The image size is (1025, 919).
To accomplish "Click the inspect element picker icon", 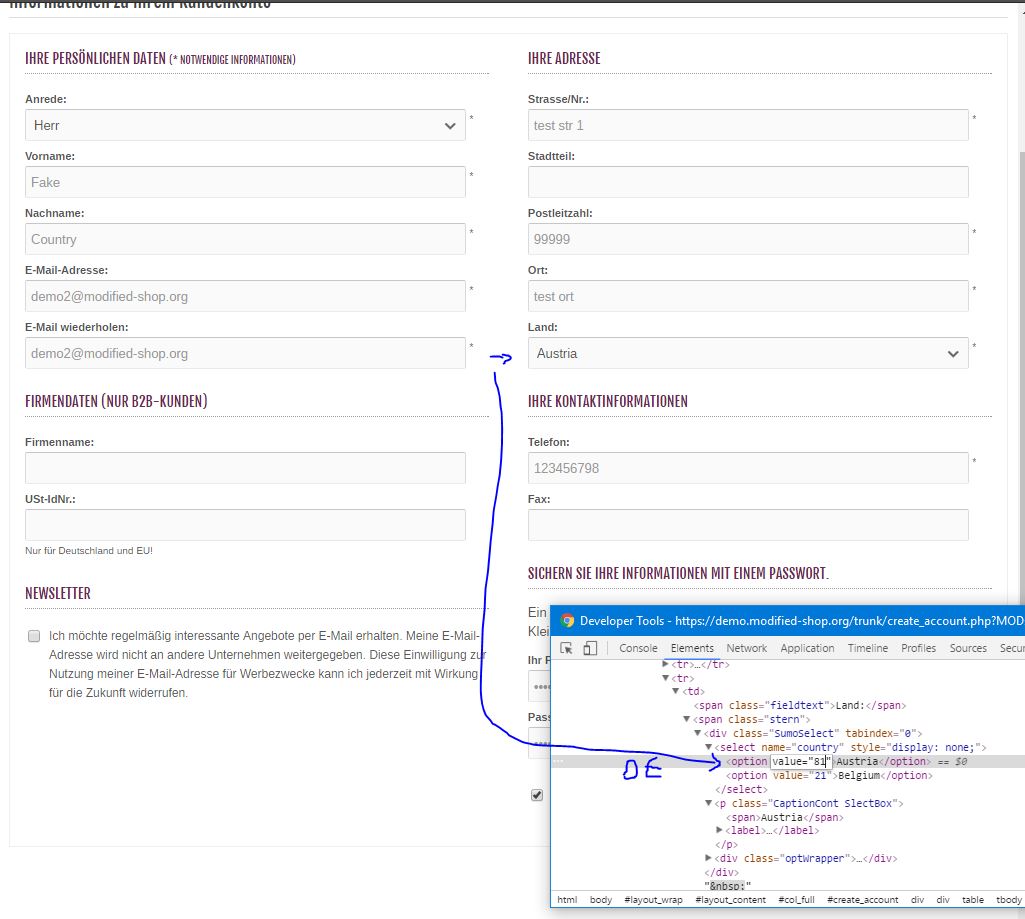I will (567, 648).
